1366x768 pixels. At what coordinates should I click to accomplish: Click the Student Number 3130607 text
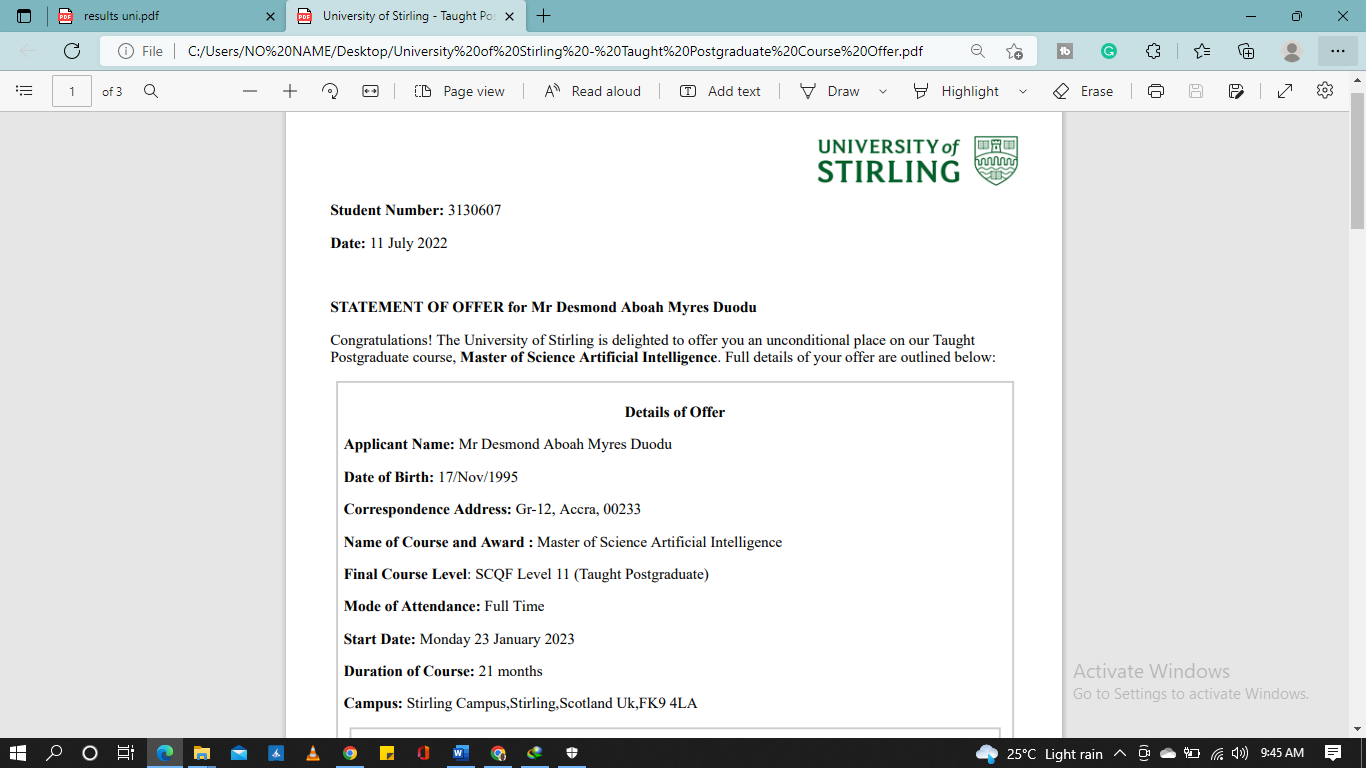[416, 210]
